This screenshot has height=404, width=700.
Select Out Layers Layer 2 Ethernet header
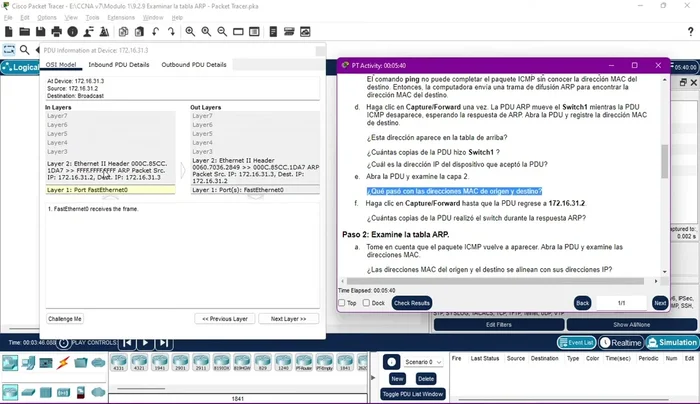pos(255,171)
